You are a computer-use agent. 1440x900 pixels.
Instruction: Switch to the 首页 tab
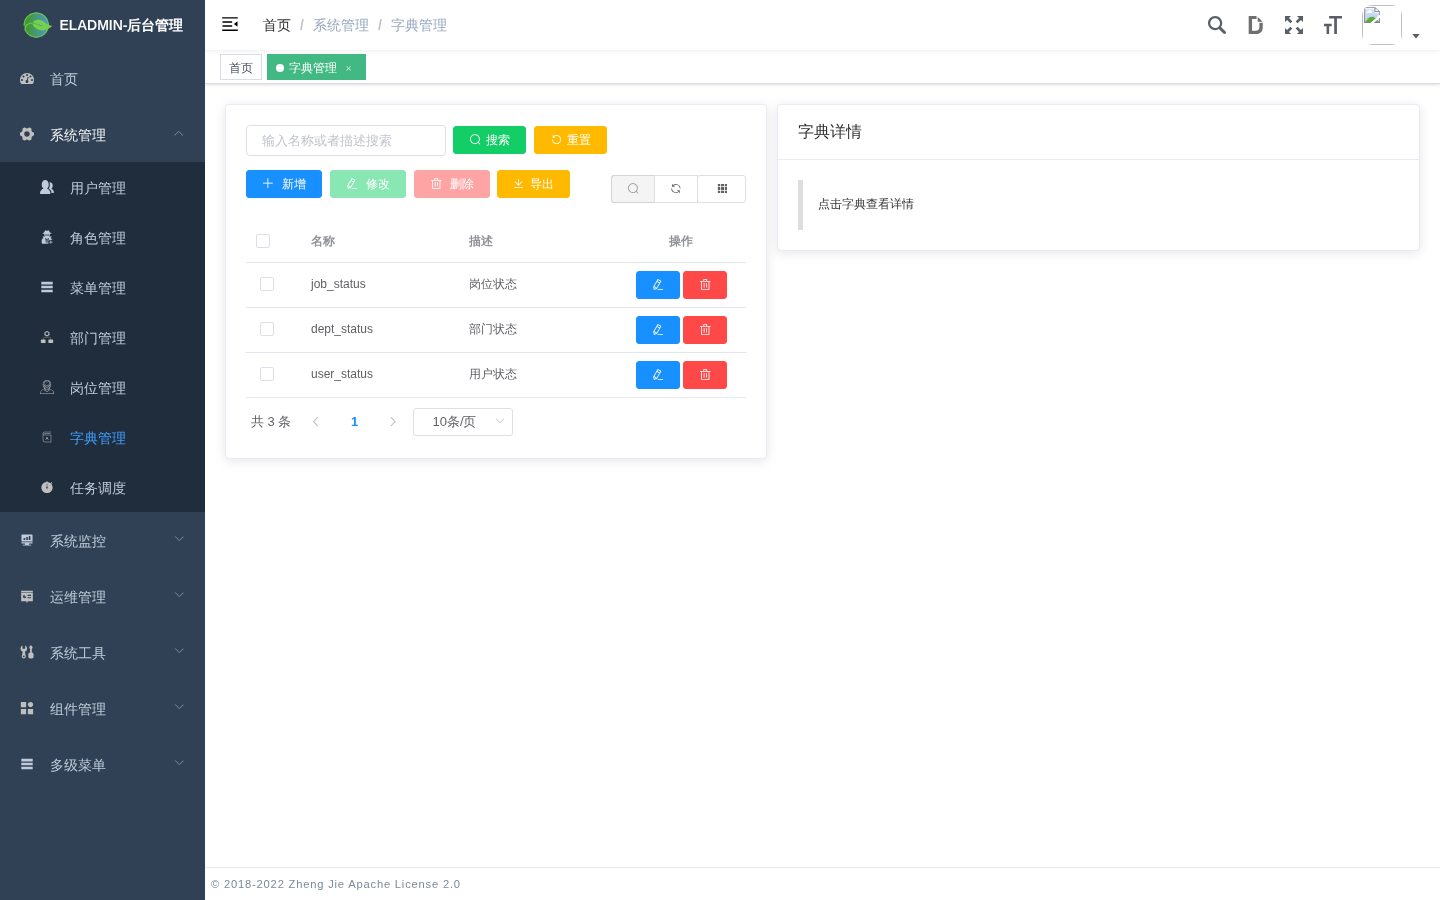tap(241, 67)
